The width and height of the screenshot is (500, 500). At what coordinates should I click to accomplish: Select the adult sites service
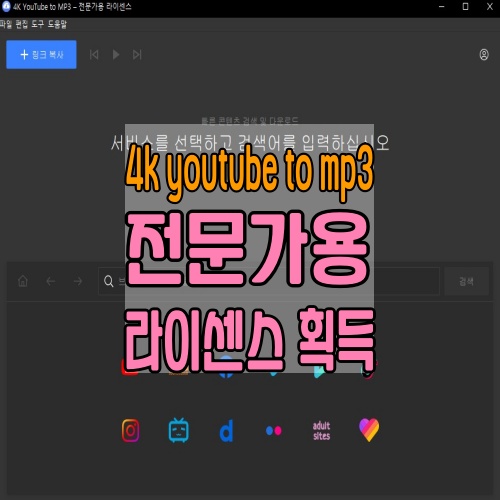322,431
